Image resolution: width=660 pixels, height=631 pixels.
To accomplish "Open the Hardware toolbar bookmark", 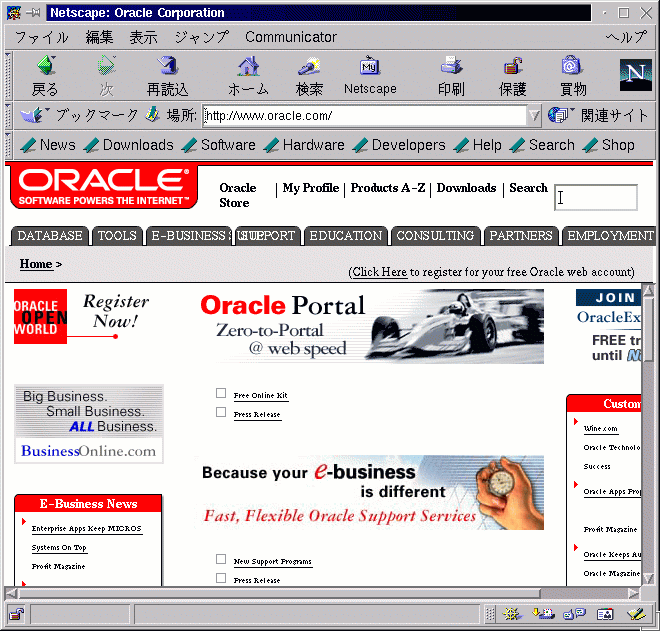I will (304, 145).
